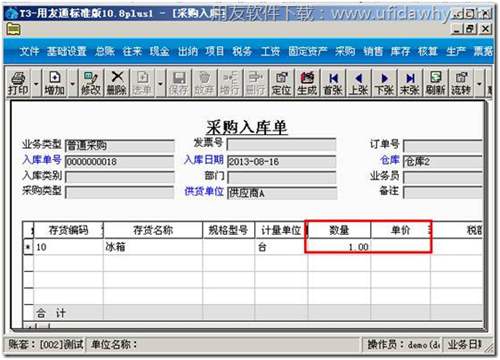Click the 增行 add row icon
The width and height of the screenshot is (500, 360).
[230, 83]
